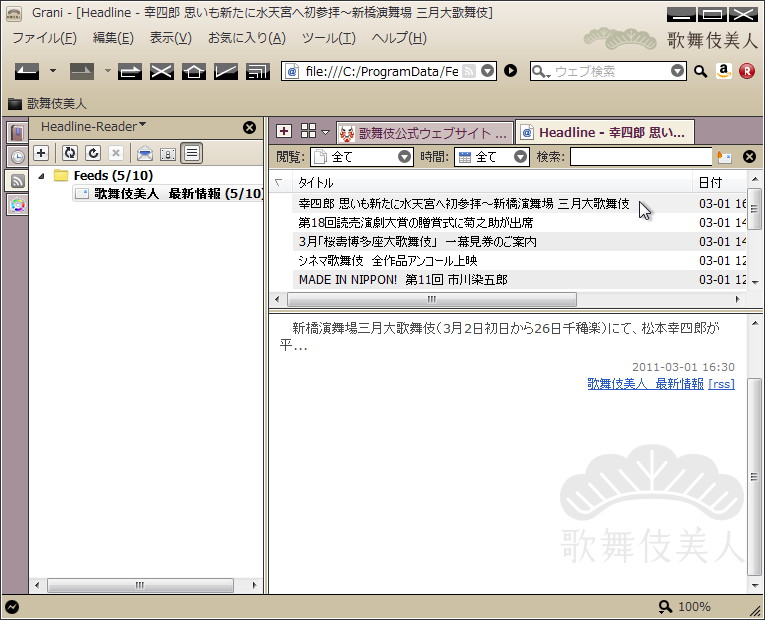Image resolution: width=765 pixels, height=620 pixels.
Task: Refresh selected feed with circular arrow icon
Action: pyautogui.click(x=93, y=153)
